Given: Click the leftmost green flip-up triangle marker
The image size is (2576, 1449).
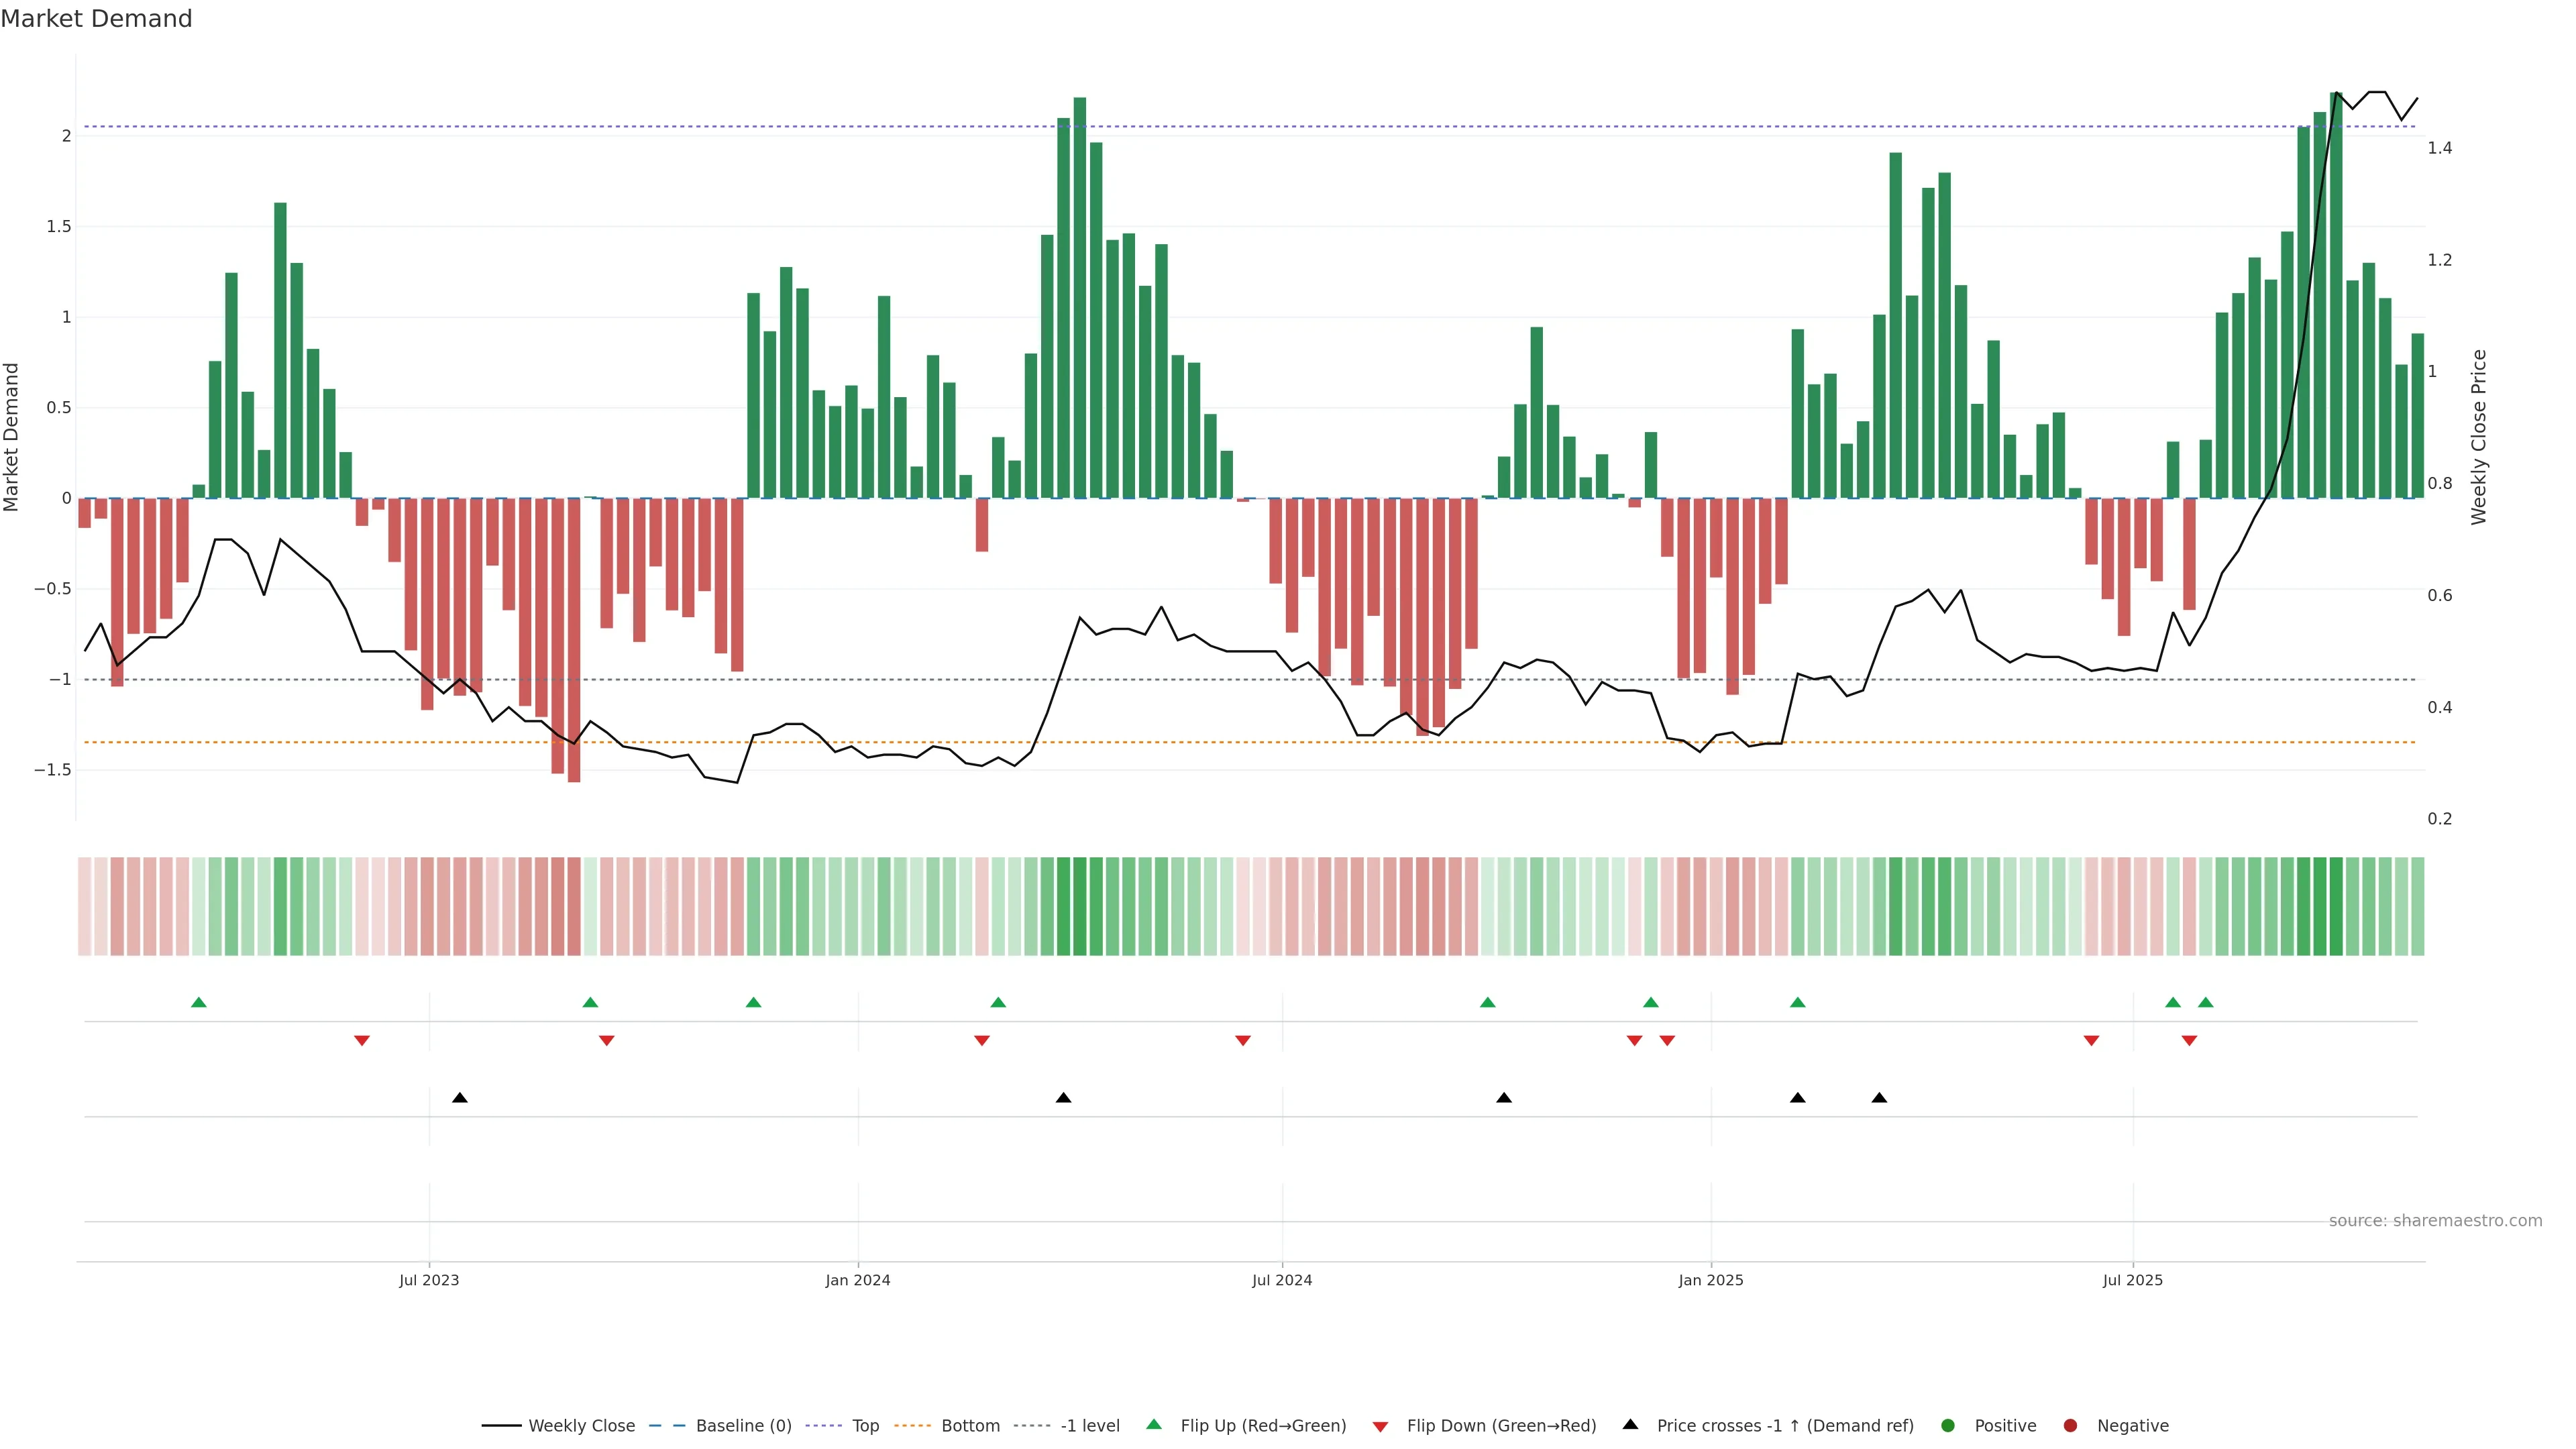Looking at the screenshot, I should coord(198,1002).
